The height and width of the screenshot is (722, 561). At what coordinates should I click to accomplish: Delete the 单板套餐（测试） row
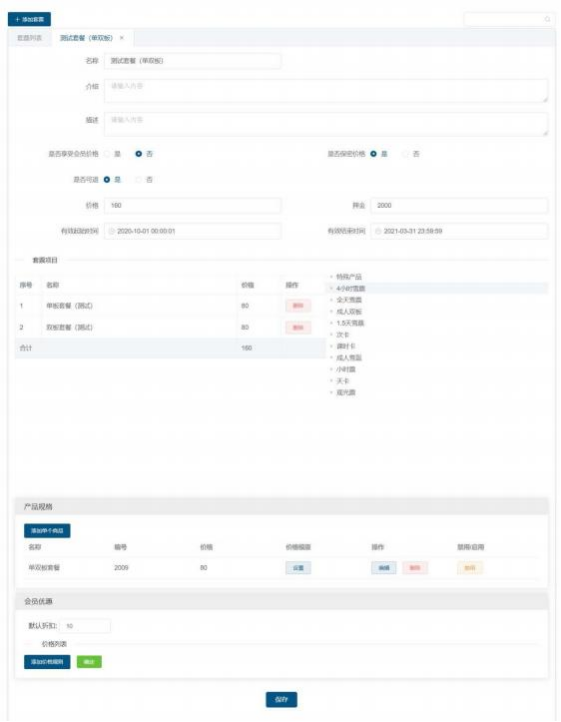(298, 306)
